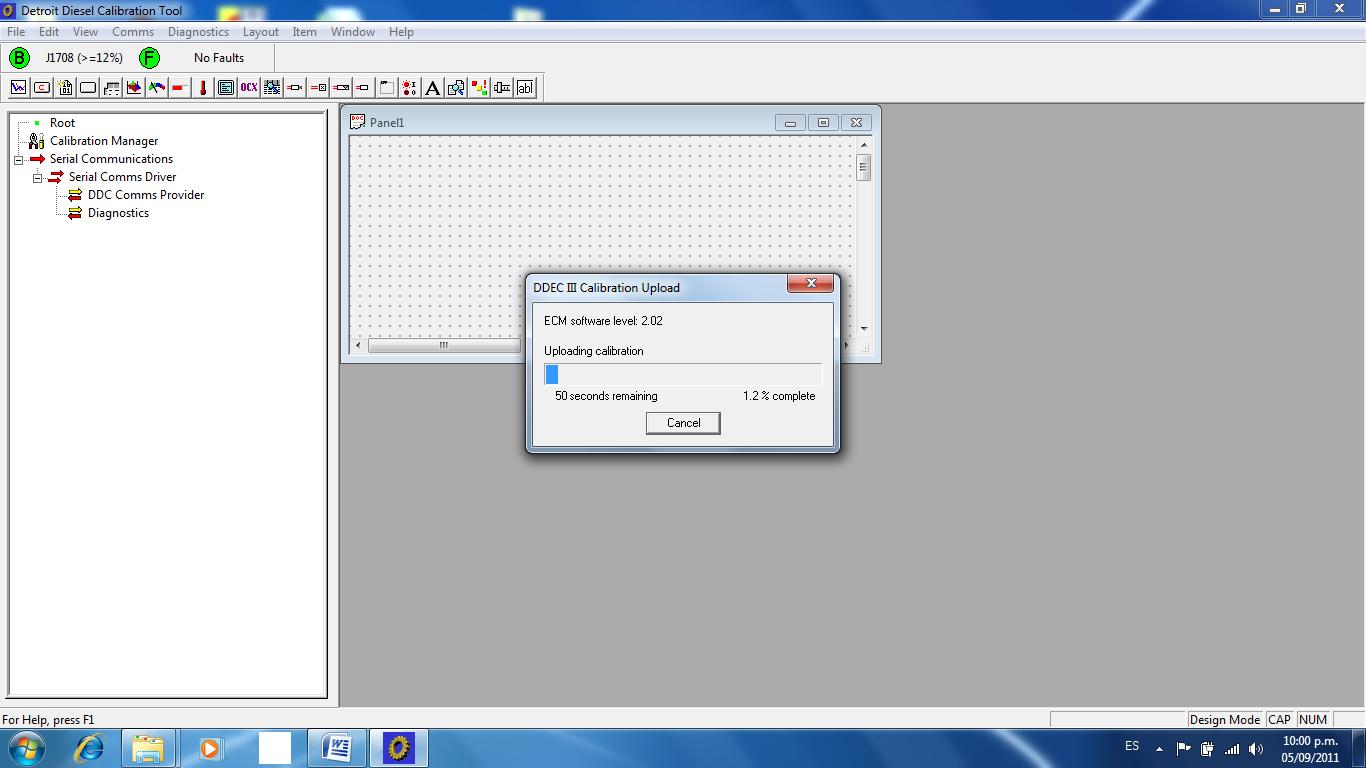Click the grid with magnifier icon
1366x768 pixels.
tap(272, 88)
